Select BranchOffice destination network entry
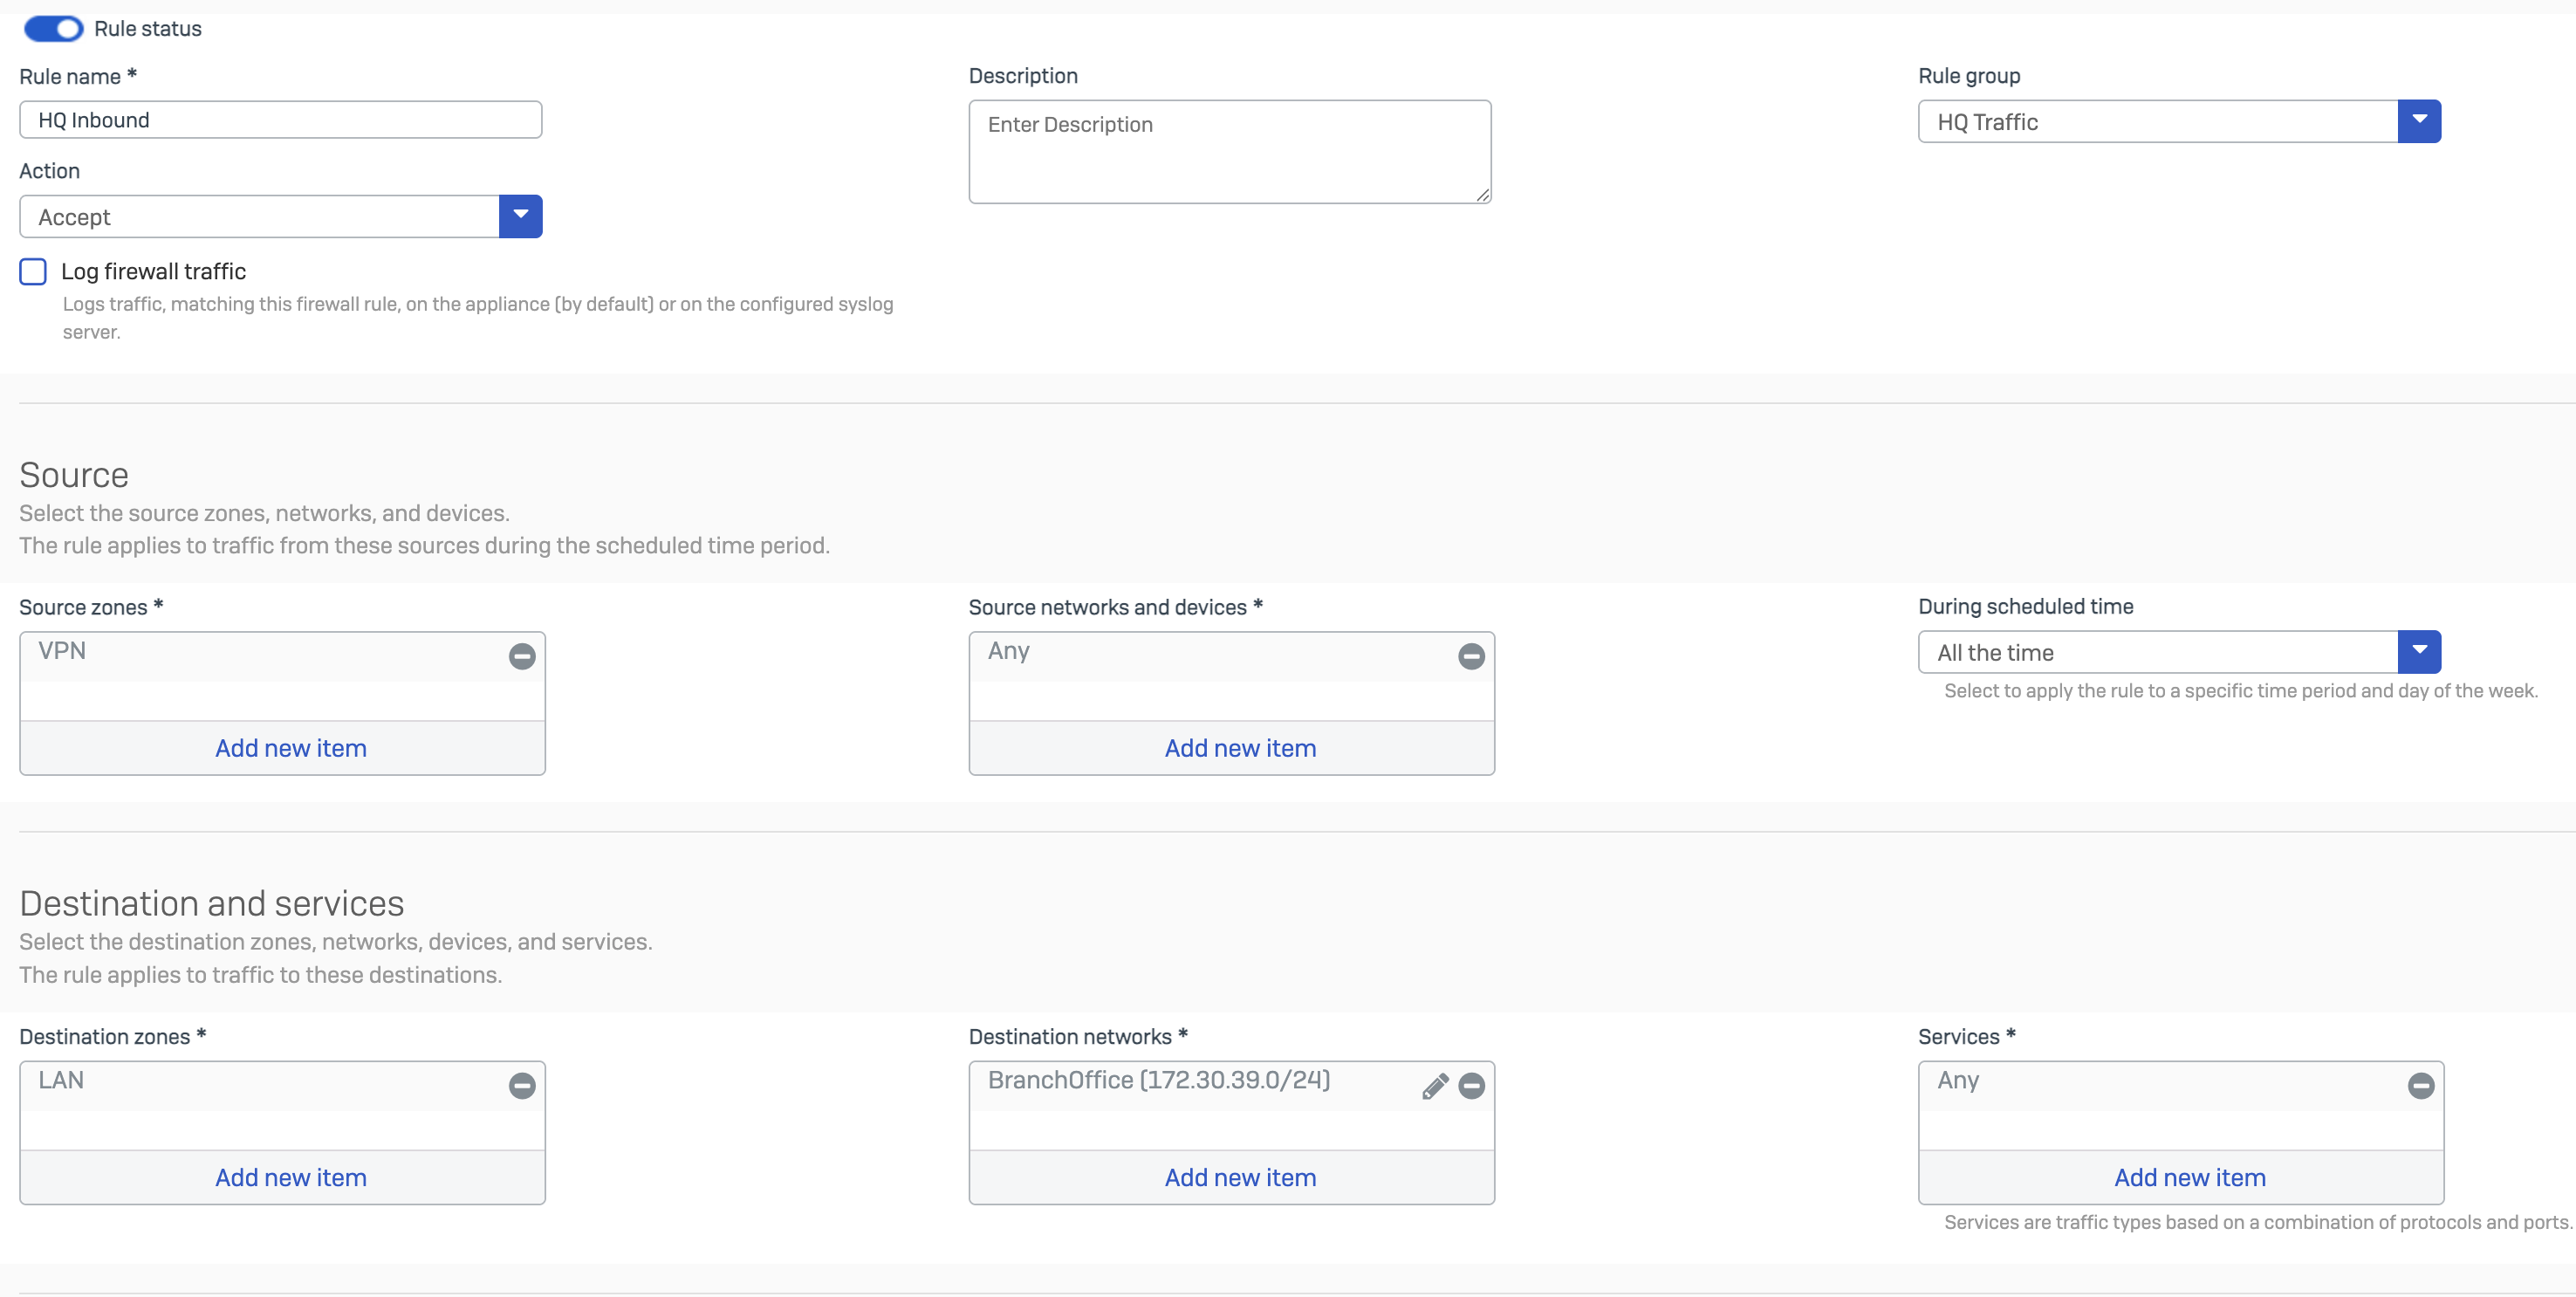Viewport: 2576px width, 1297px height. (1158, 1081)
